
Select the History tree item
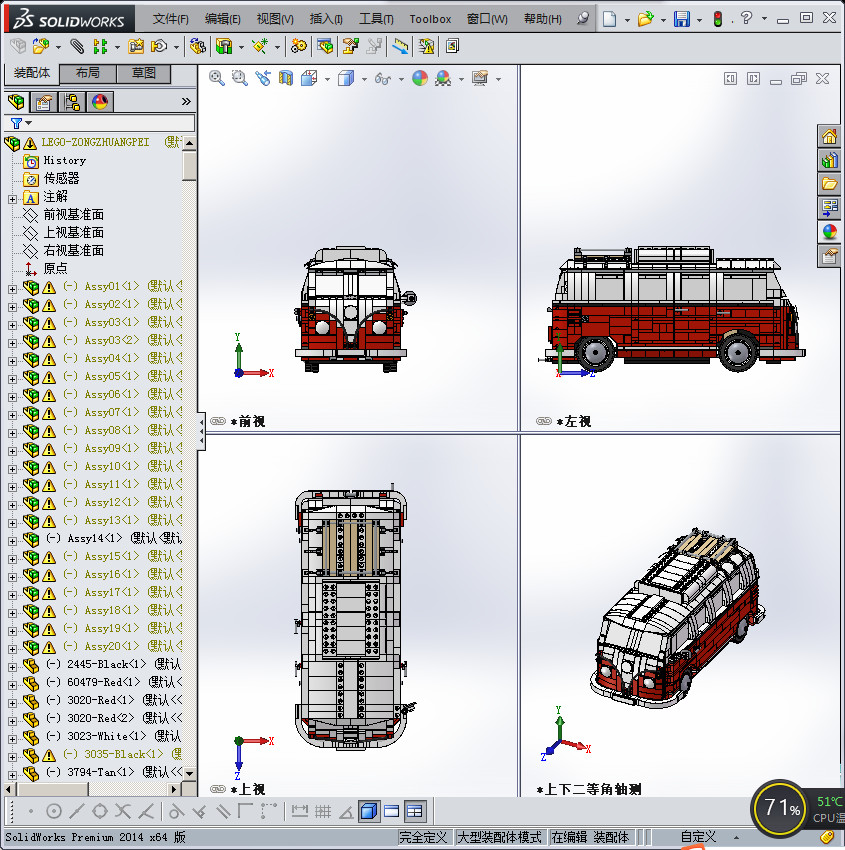(x=64, y=160)
